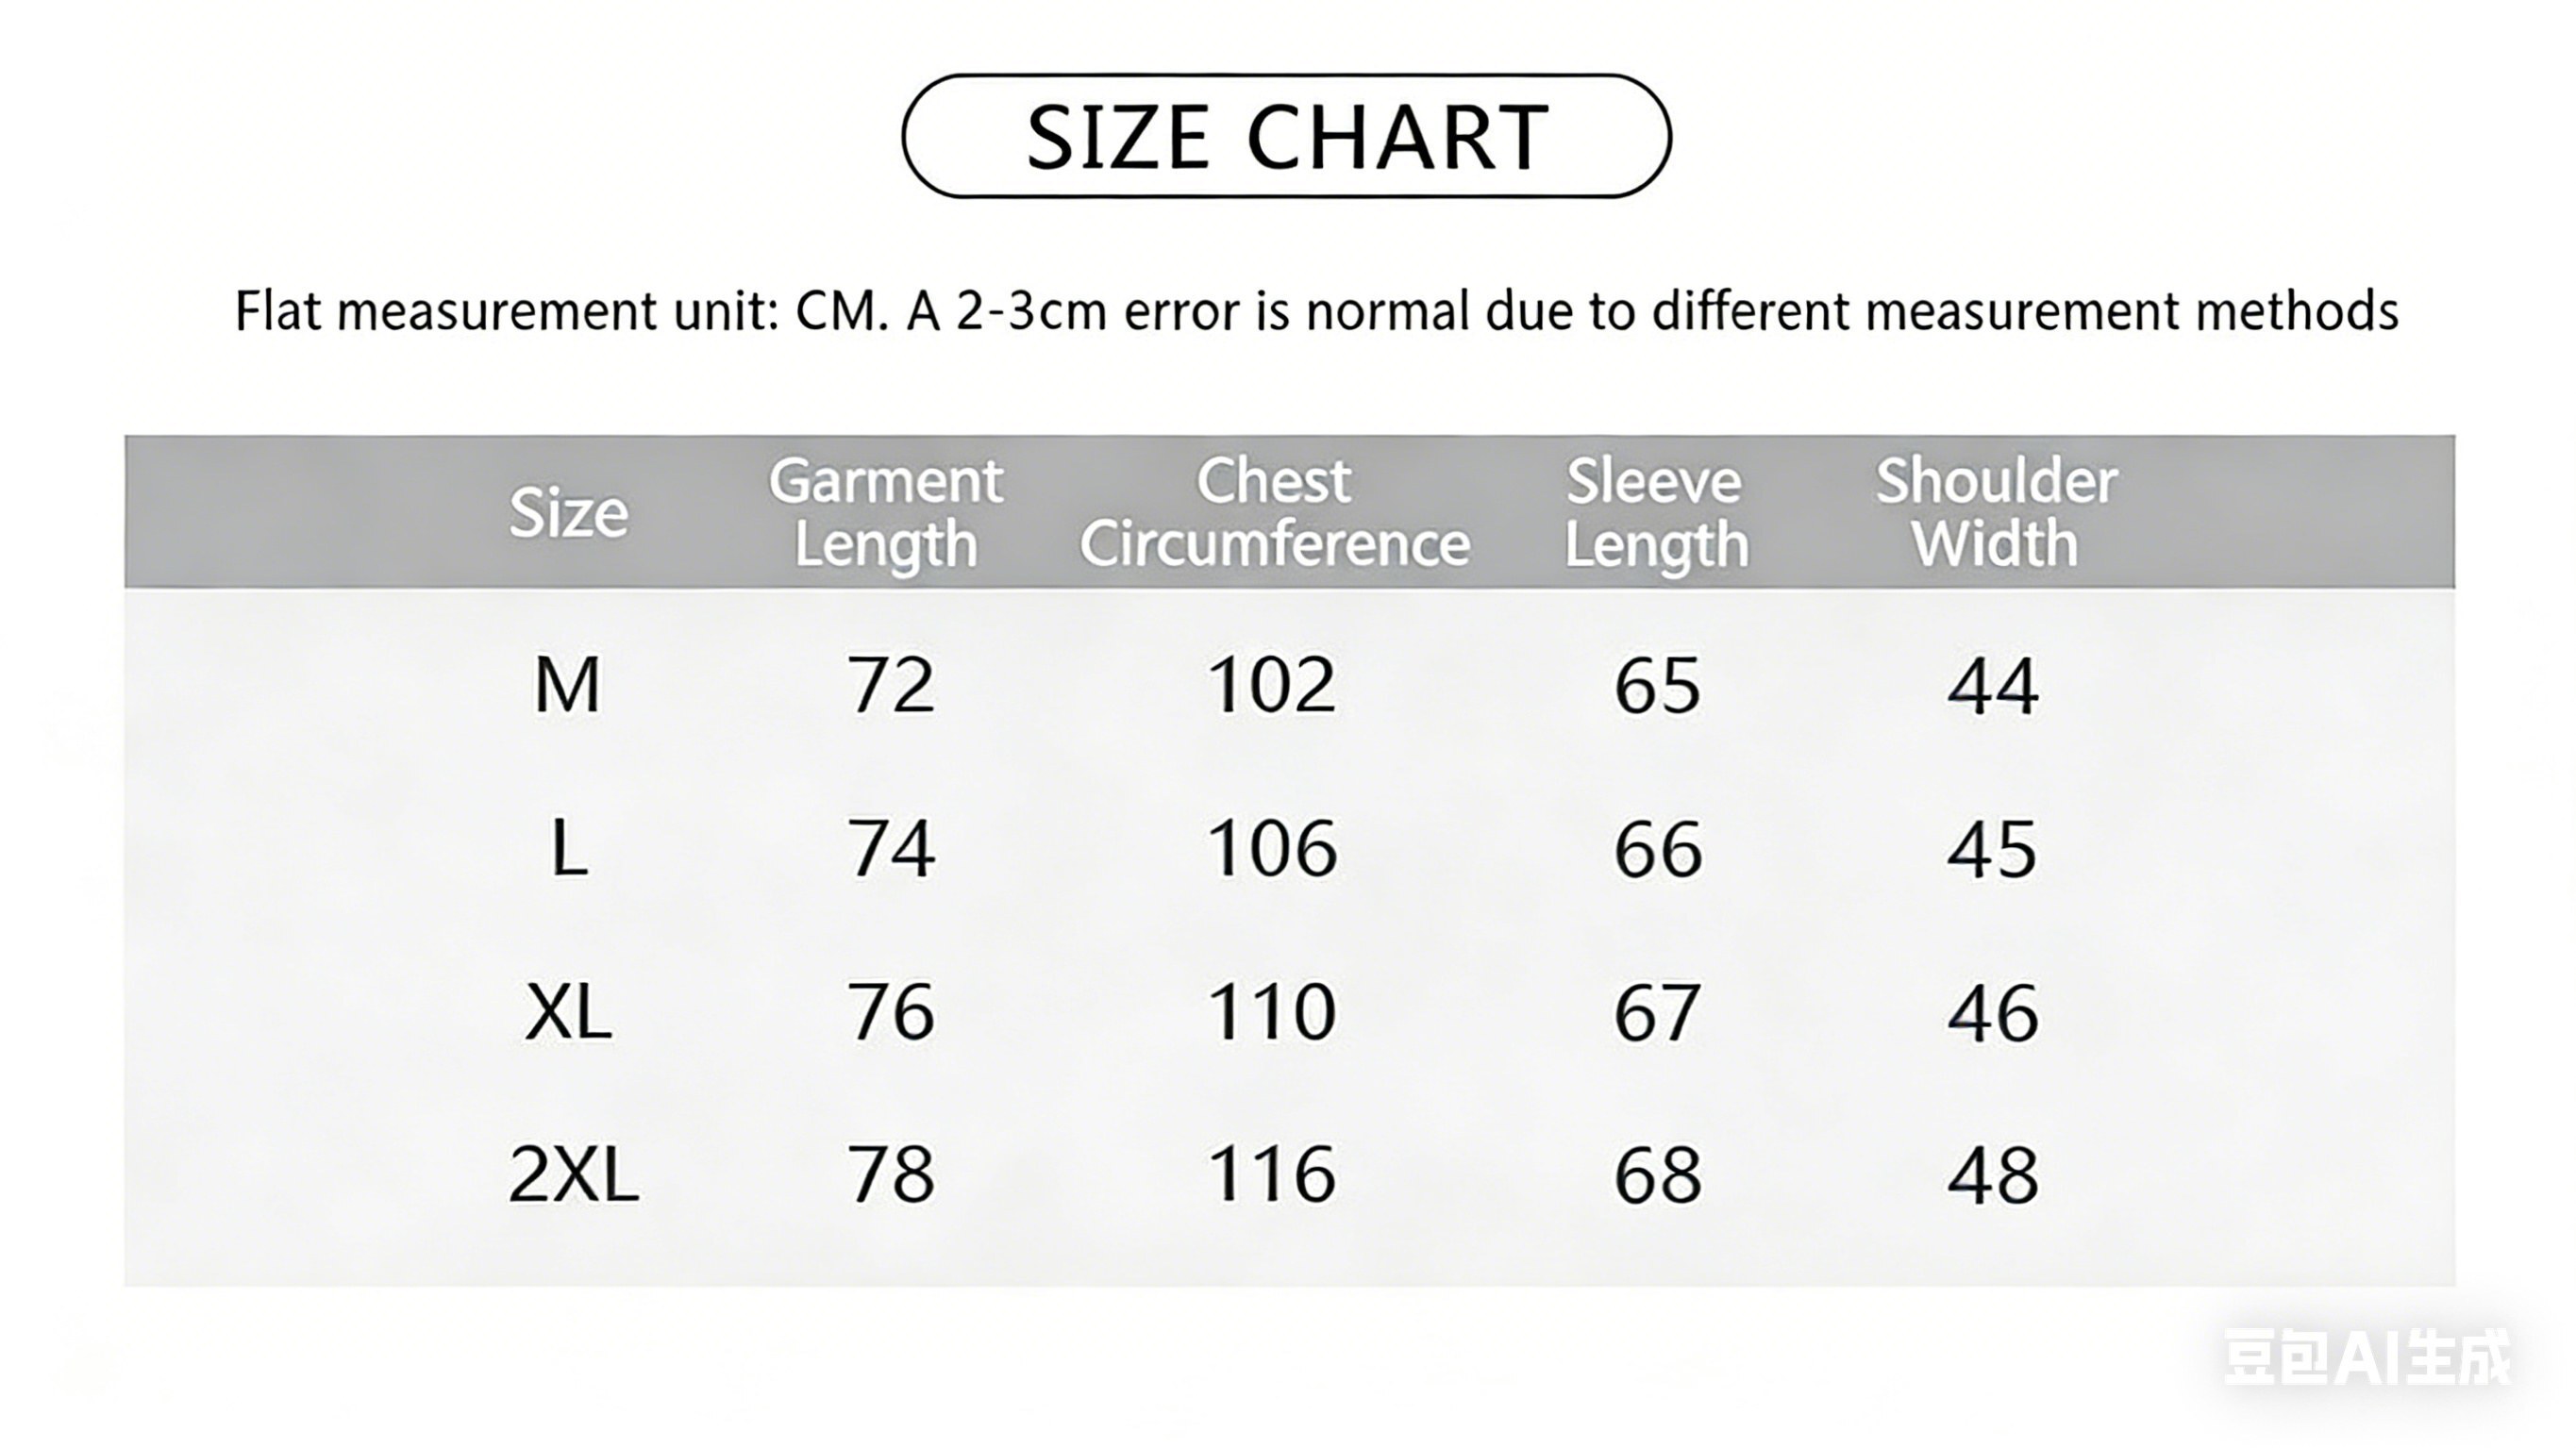Click the flat measurement unit note text
Screen dimensions: 2576x1448
[x=1316, y=311]
